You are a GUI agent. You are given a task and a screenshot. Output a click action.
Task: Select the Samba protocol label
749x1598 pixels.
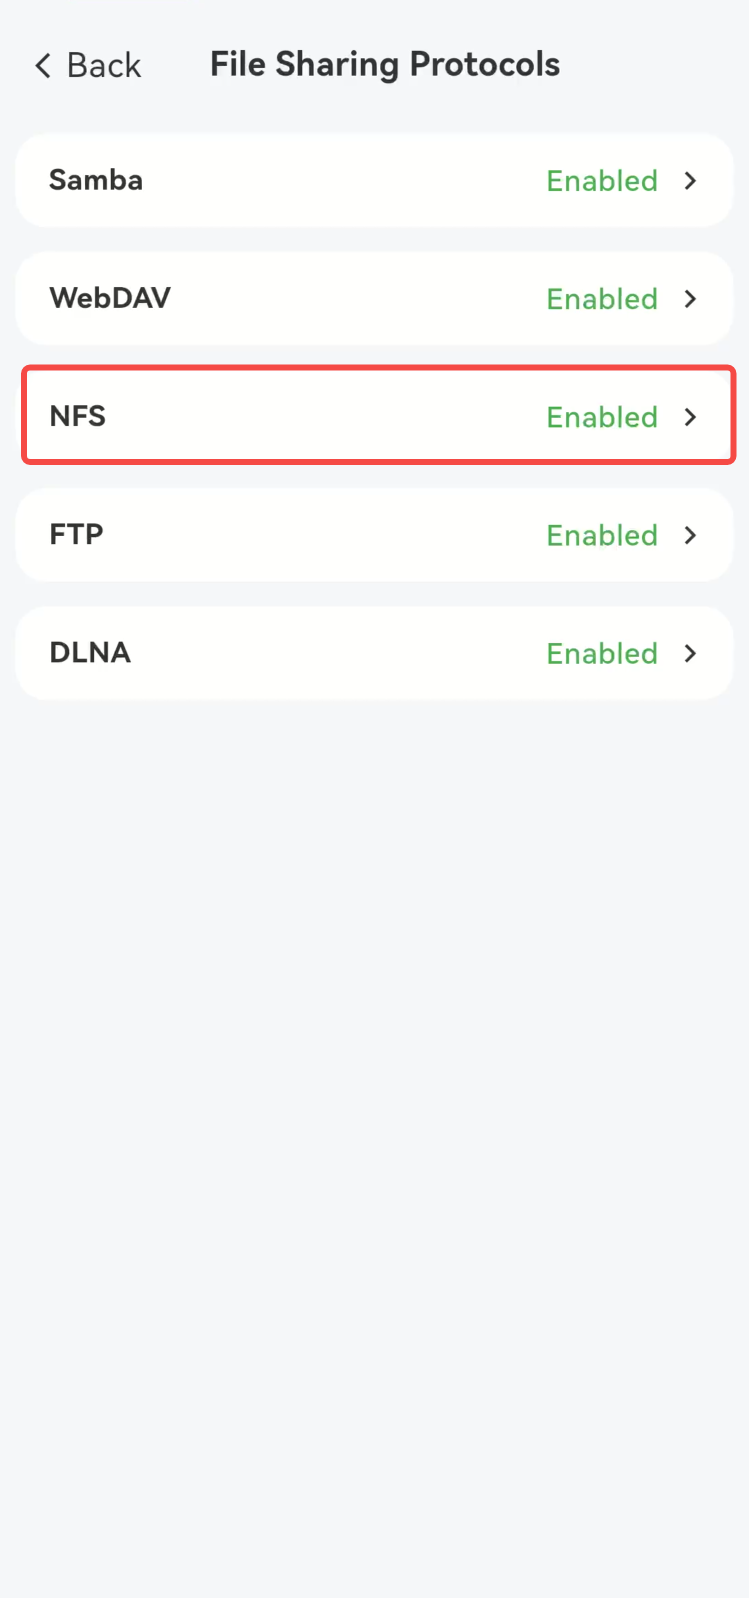96,180
